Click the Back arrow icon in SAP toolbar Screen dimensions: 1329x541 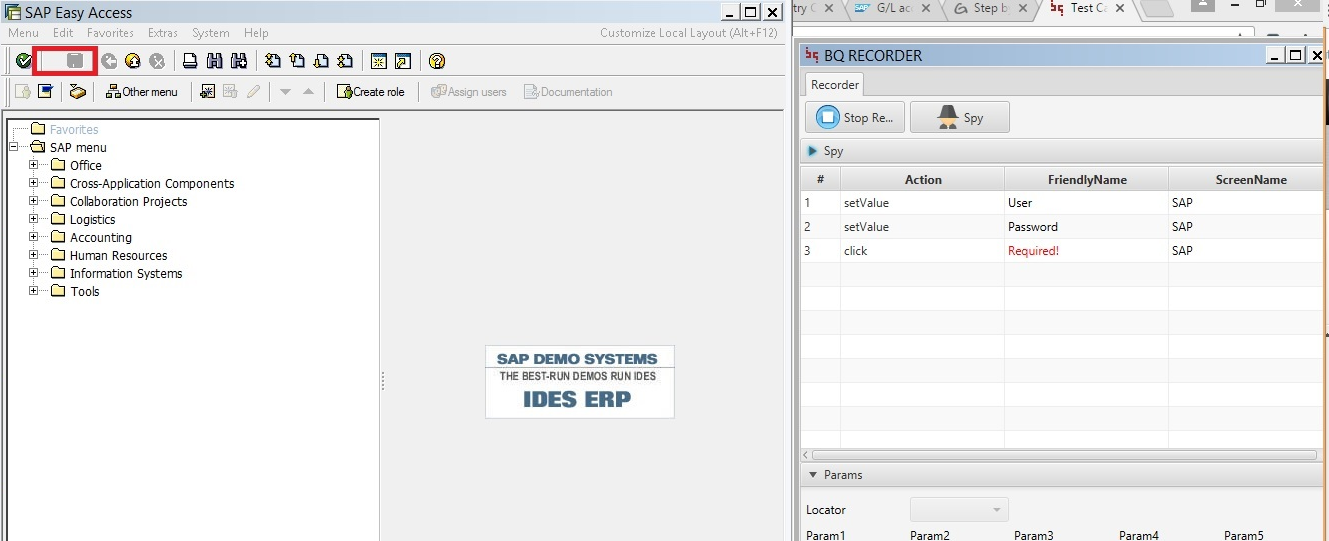pos(109,61)
